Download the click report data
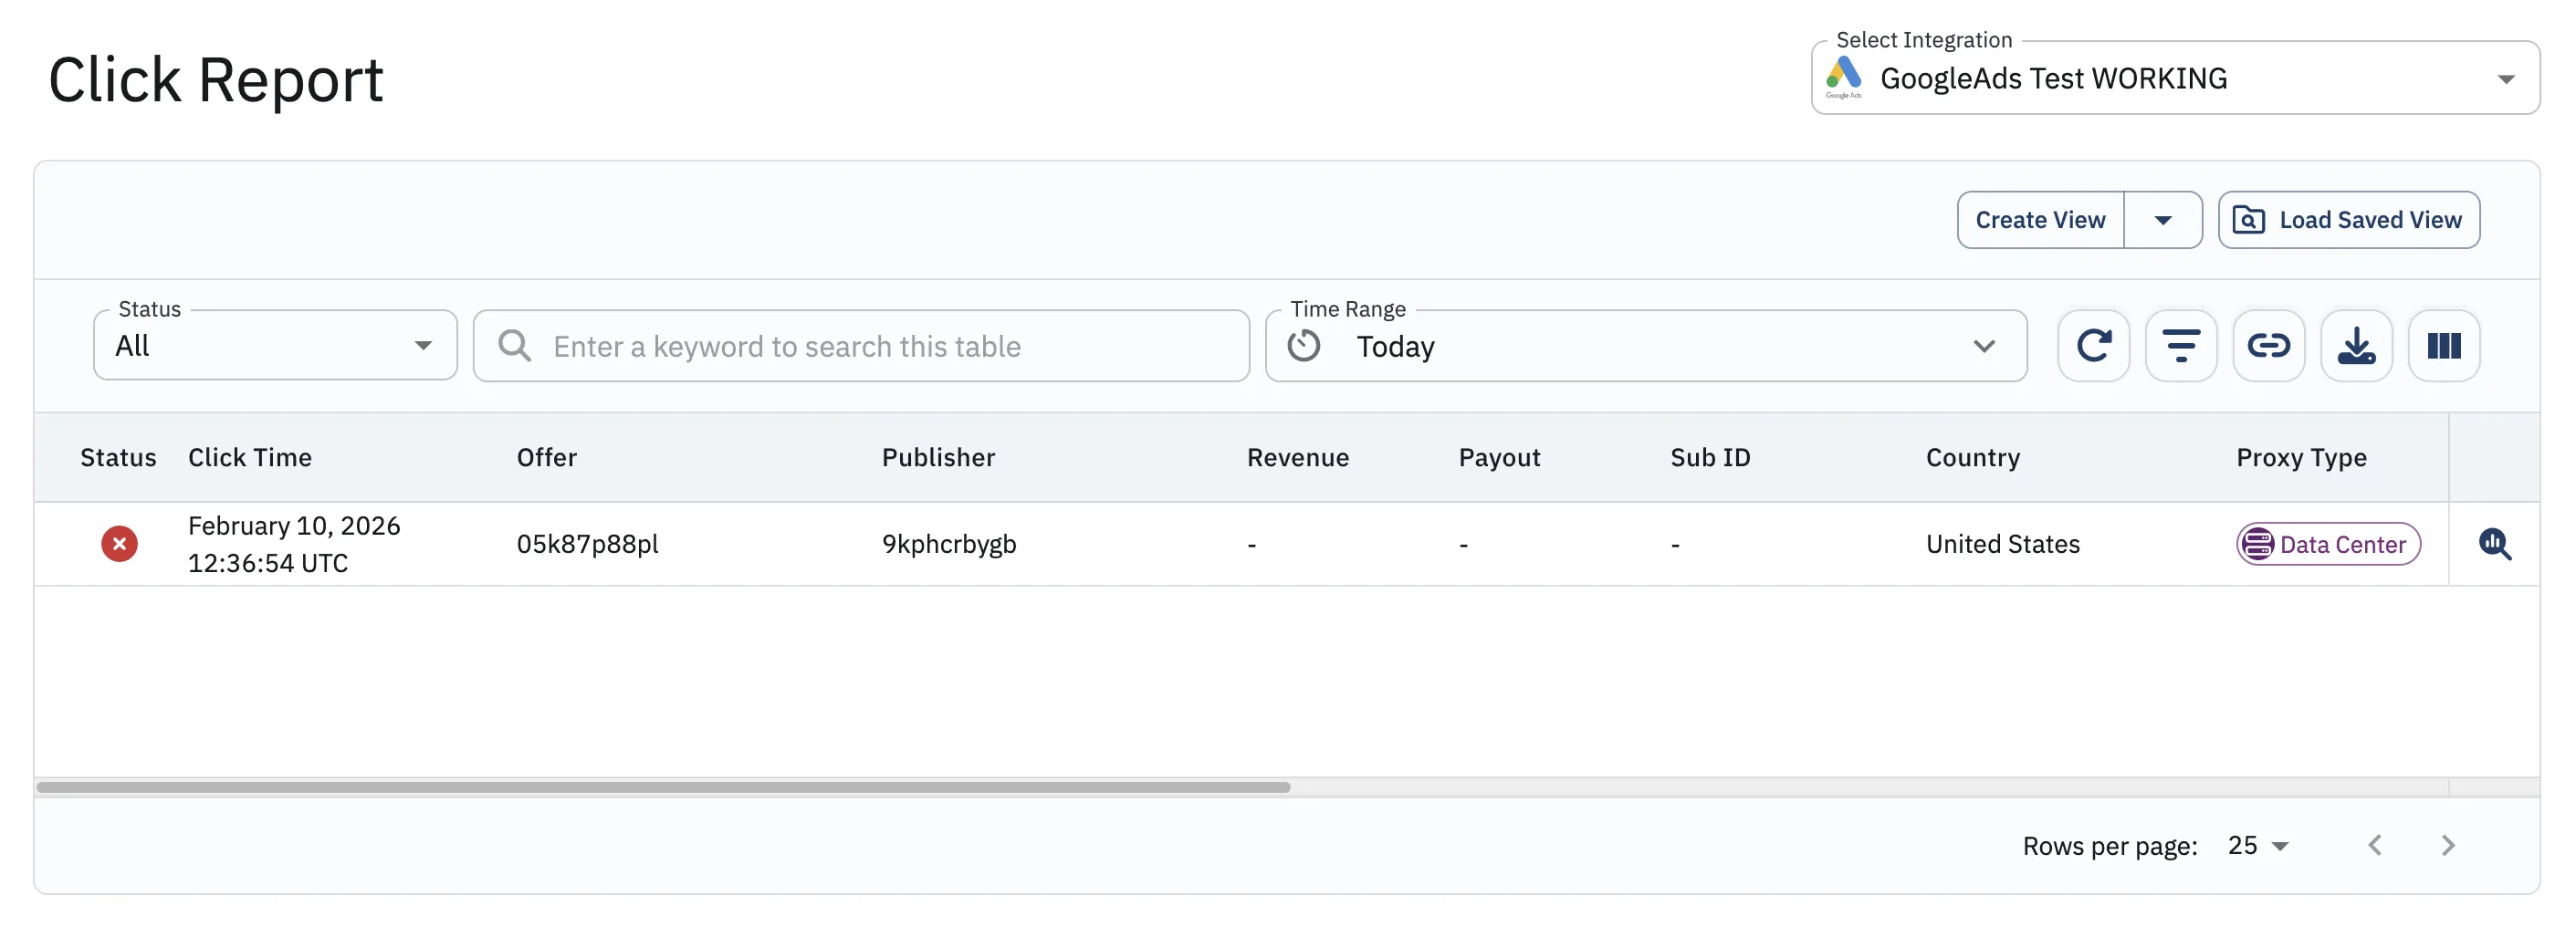Screen dimensions: 2576x927 tap(2355, 346)
